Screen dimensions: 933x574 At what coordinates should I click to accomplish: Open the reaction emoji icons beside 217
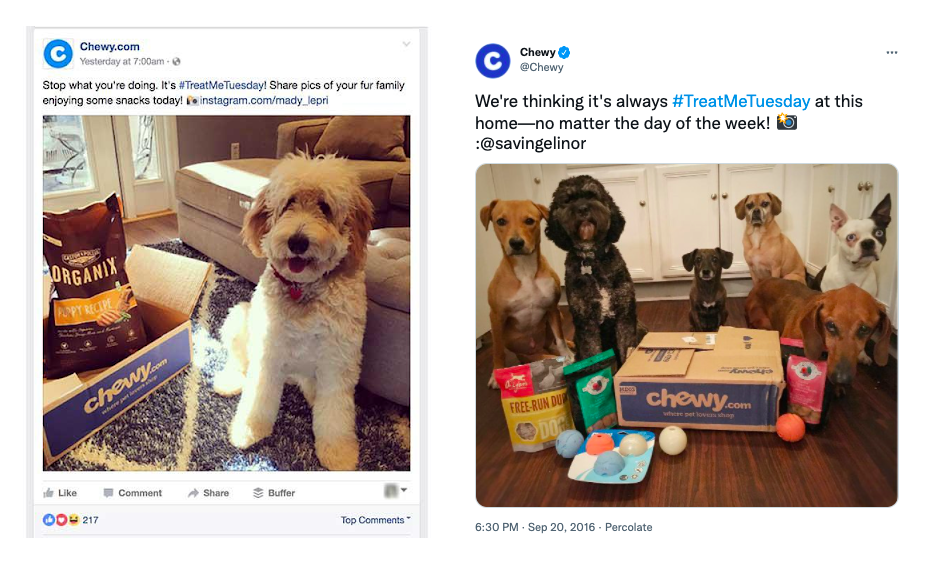(61, 520)
